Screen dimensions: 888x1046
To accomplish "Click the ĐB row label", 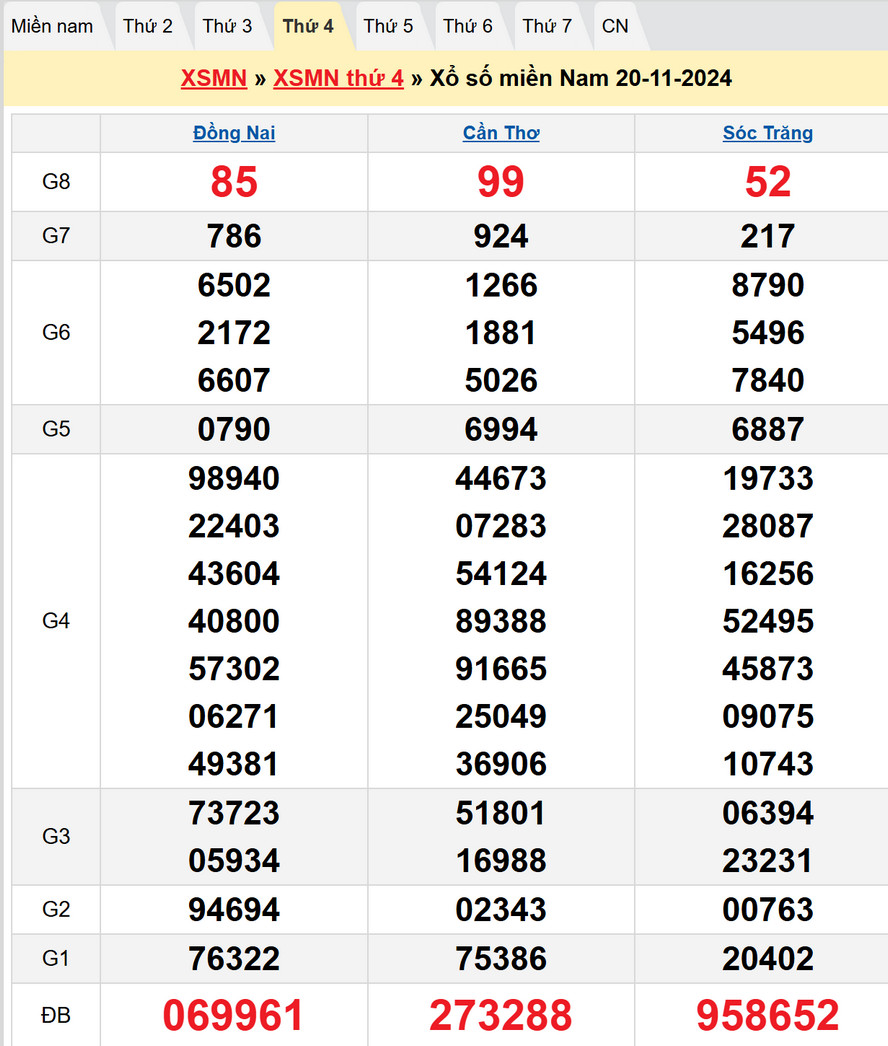I will (56, 1015).
